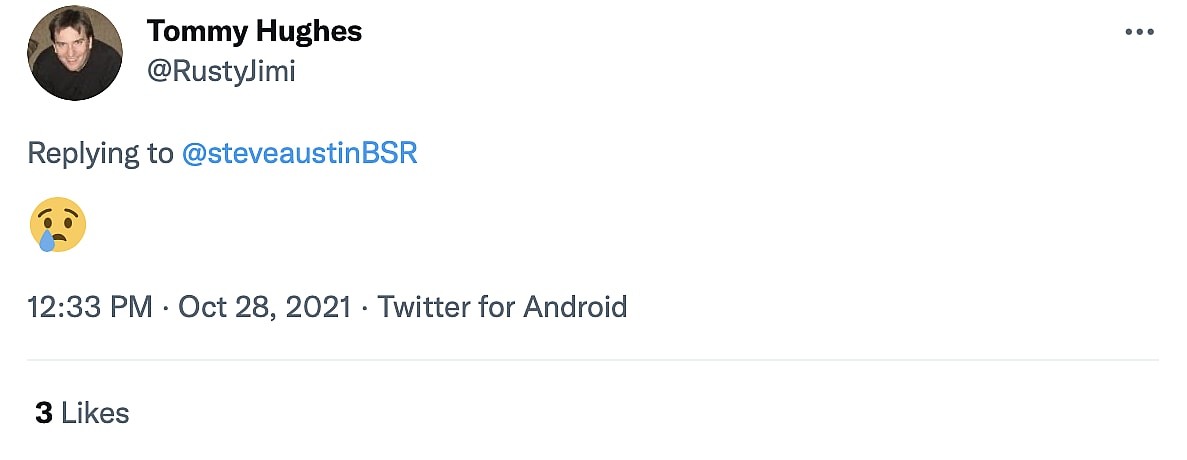
Task: Click the "Replying to" label
Action: (x=100, y=154)
